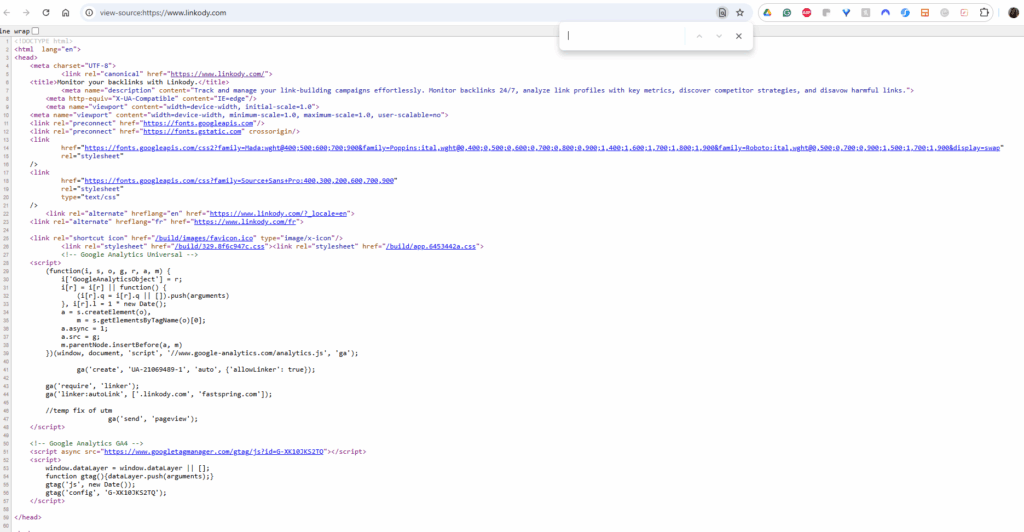Click the closing </head> tag
Screen dimensions: 1024x532
coord(27,517)
